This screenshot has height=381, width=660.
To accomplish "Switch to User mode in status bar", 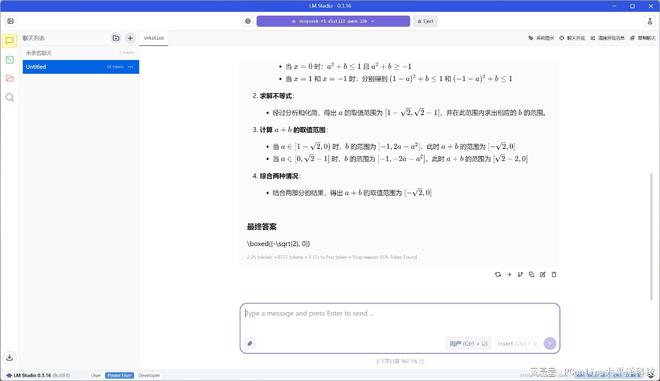I will [96, 375].
